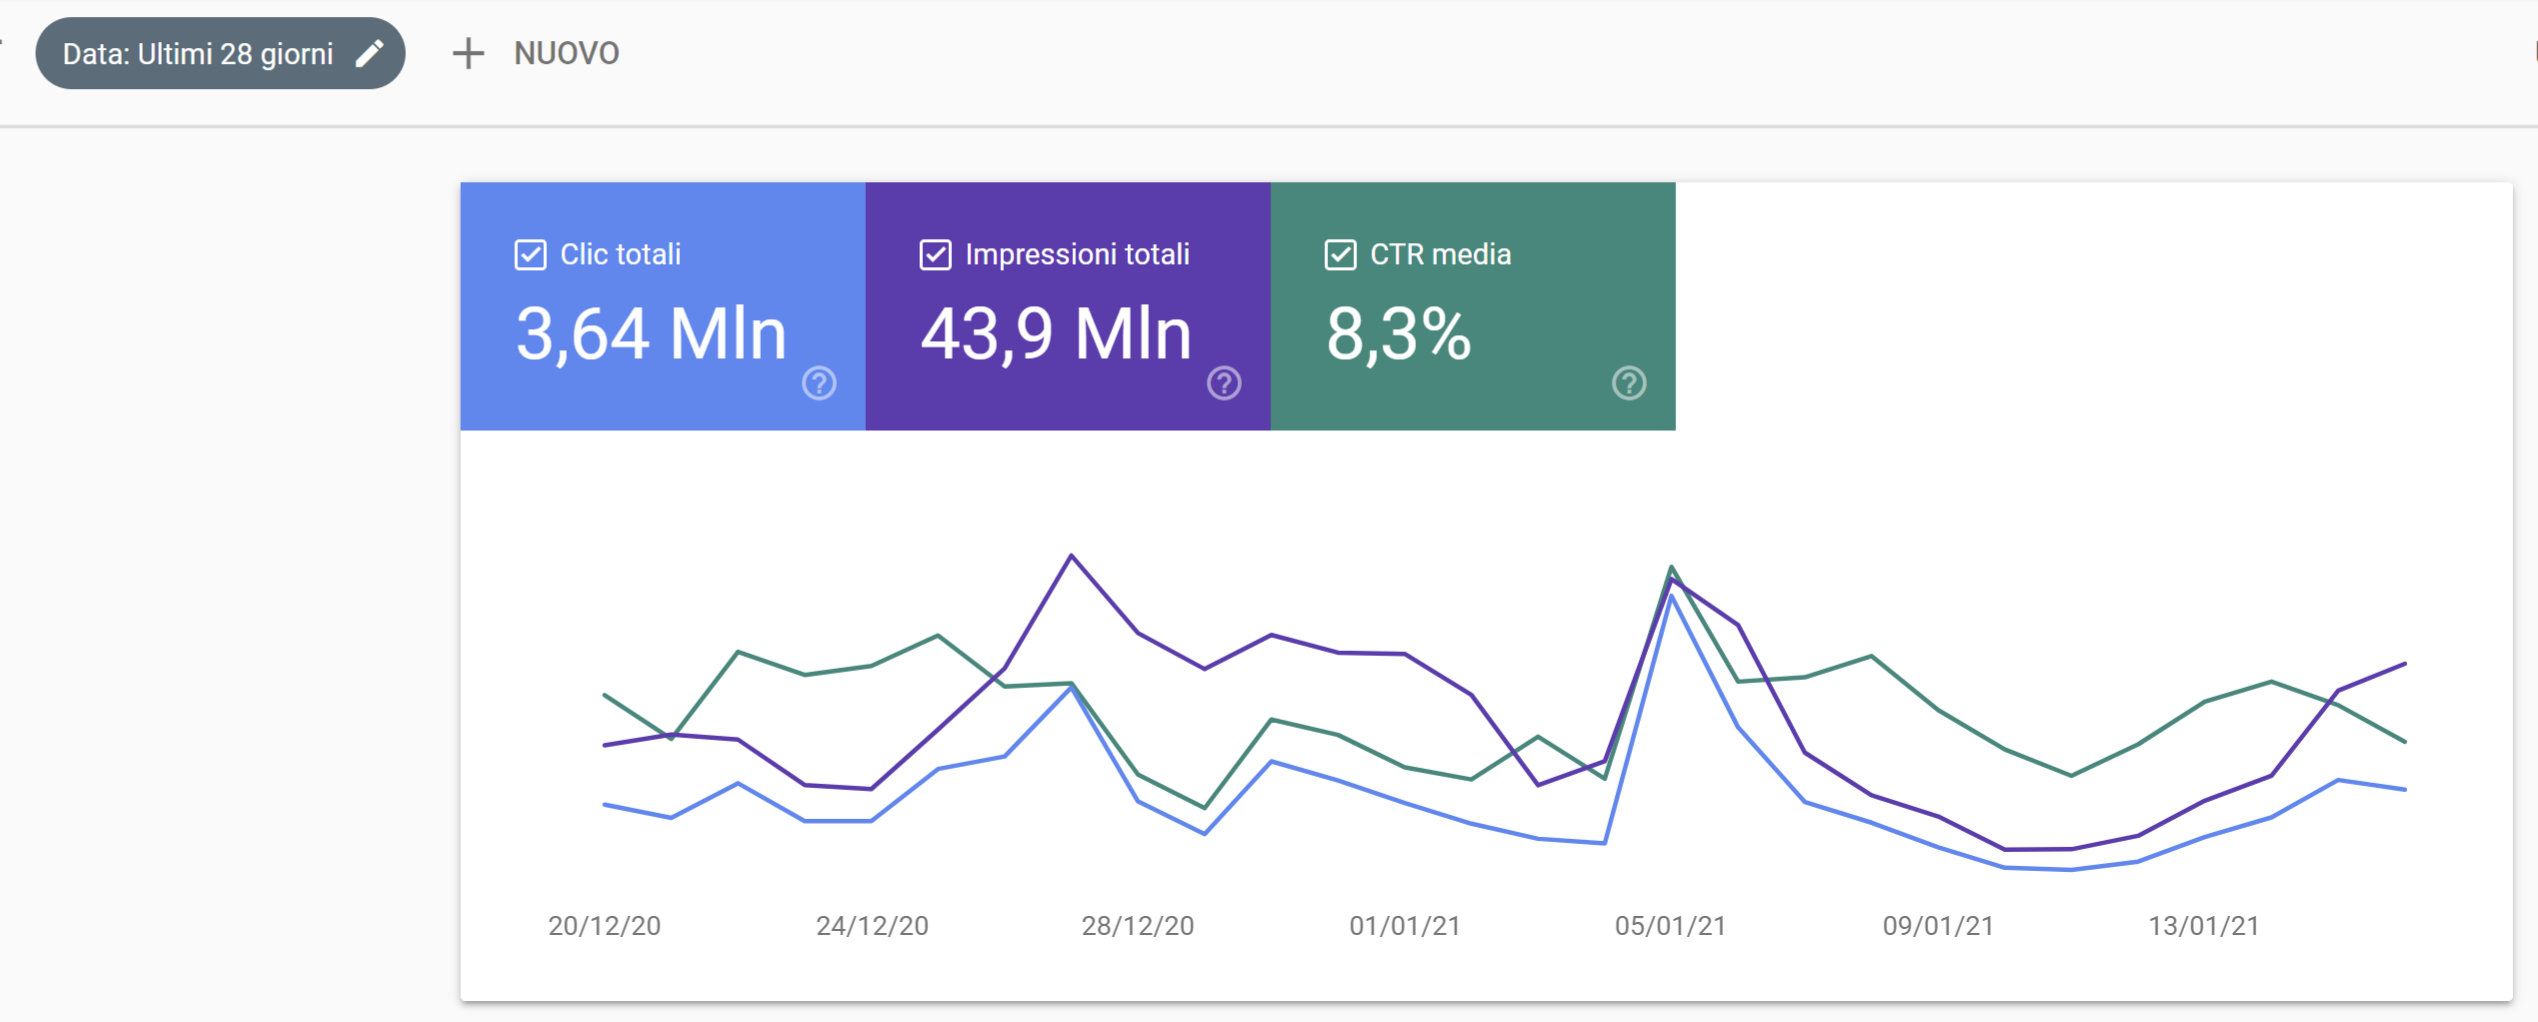The image size is (2538, 1022).
Task: Uncheck the Impressioni totali checkbox
Action: pos(935,255)
